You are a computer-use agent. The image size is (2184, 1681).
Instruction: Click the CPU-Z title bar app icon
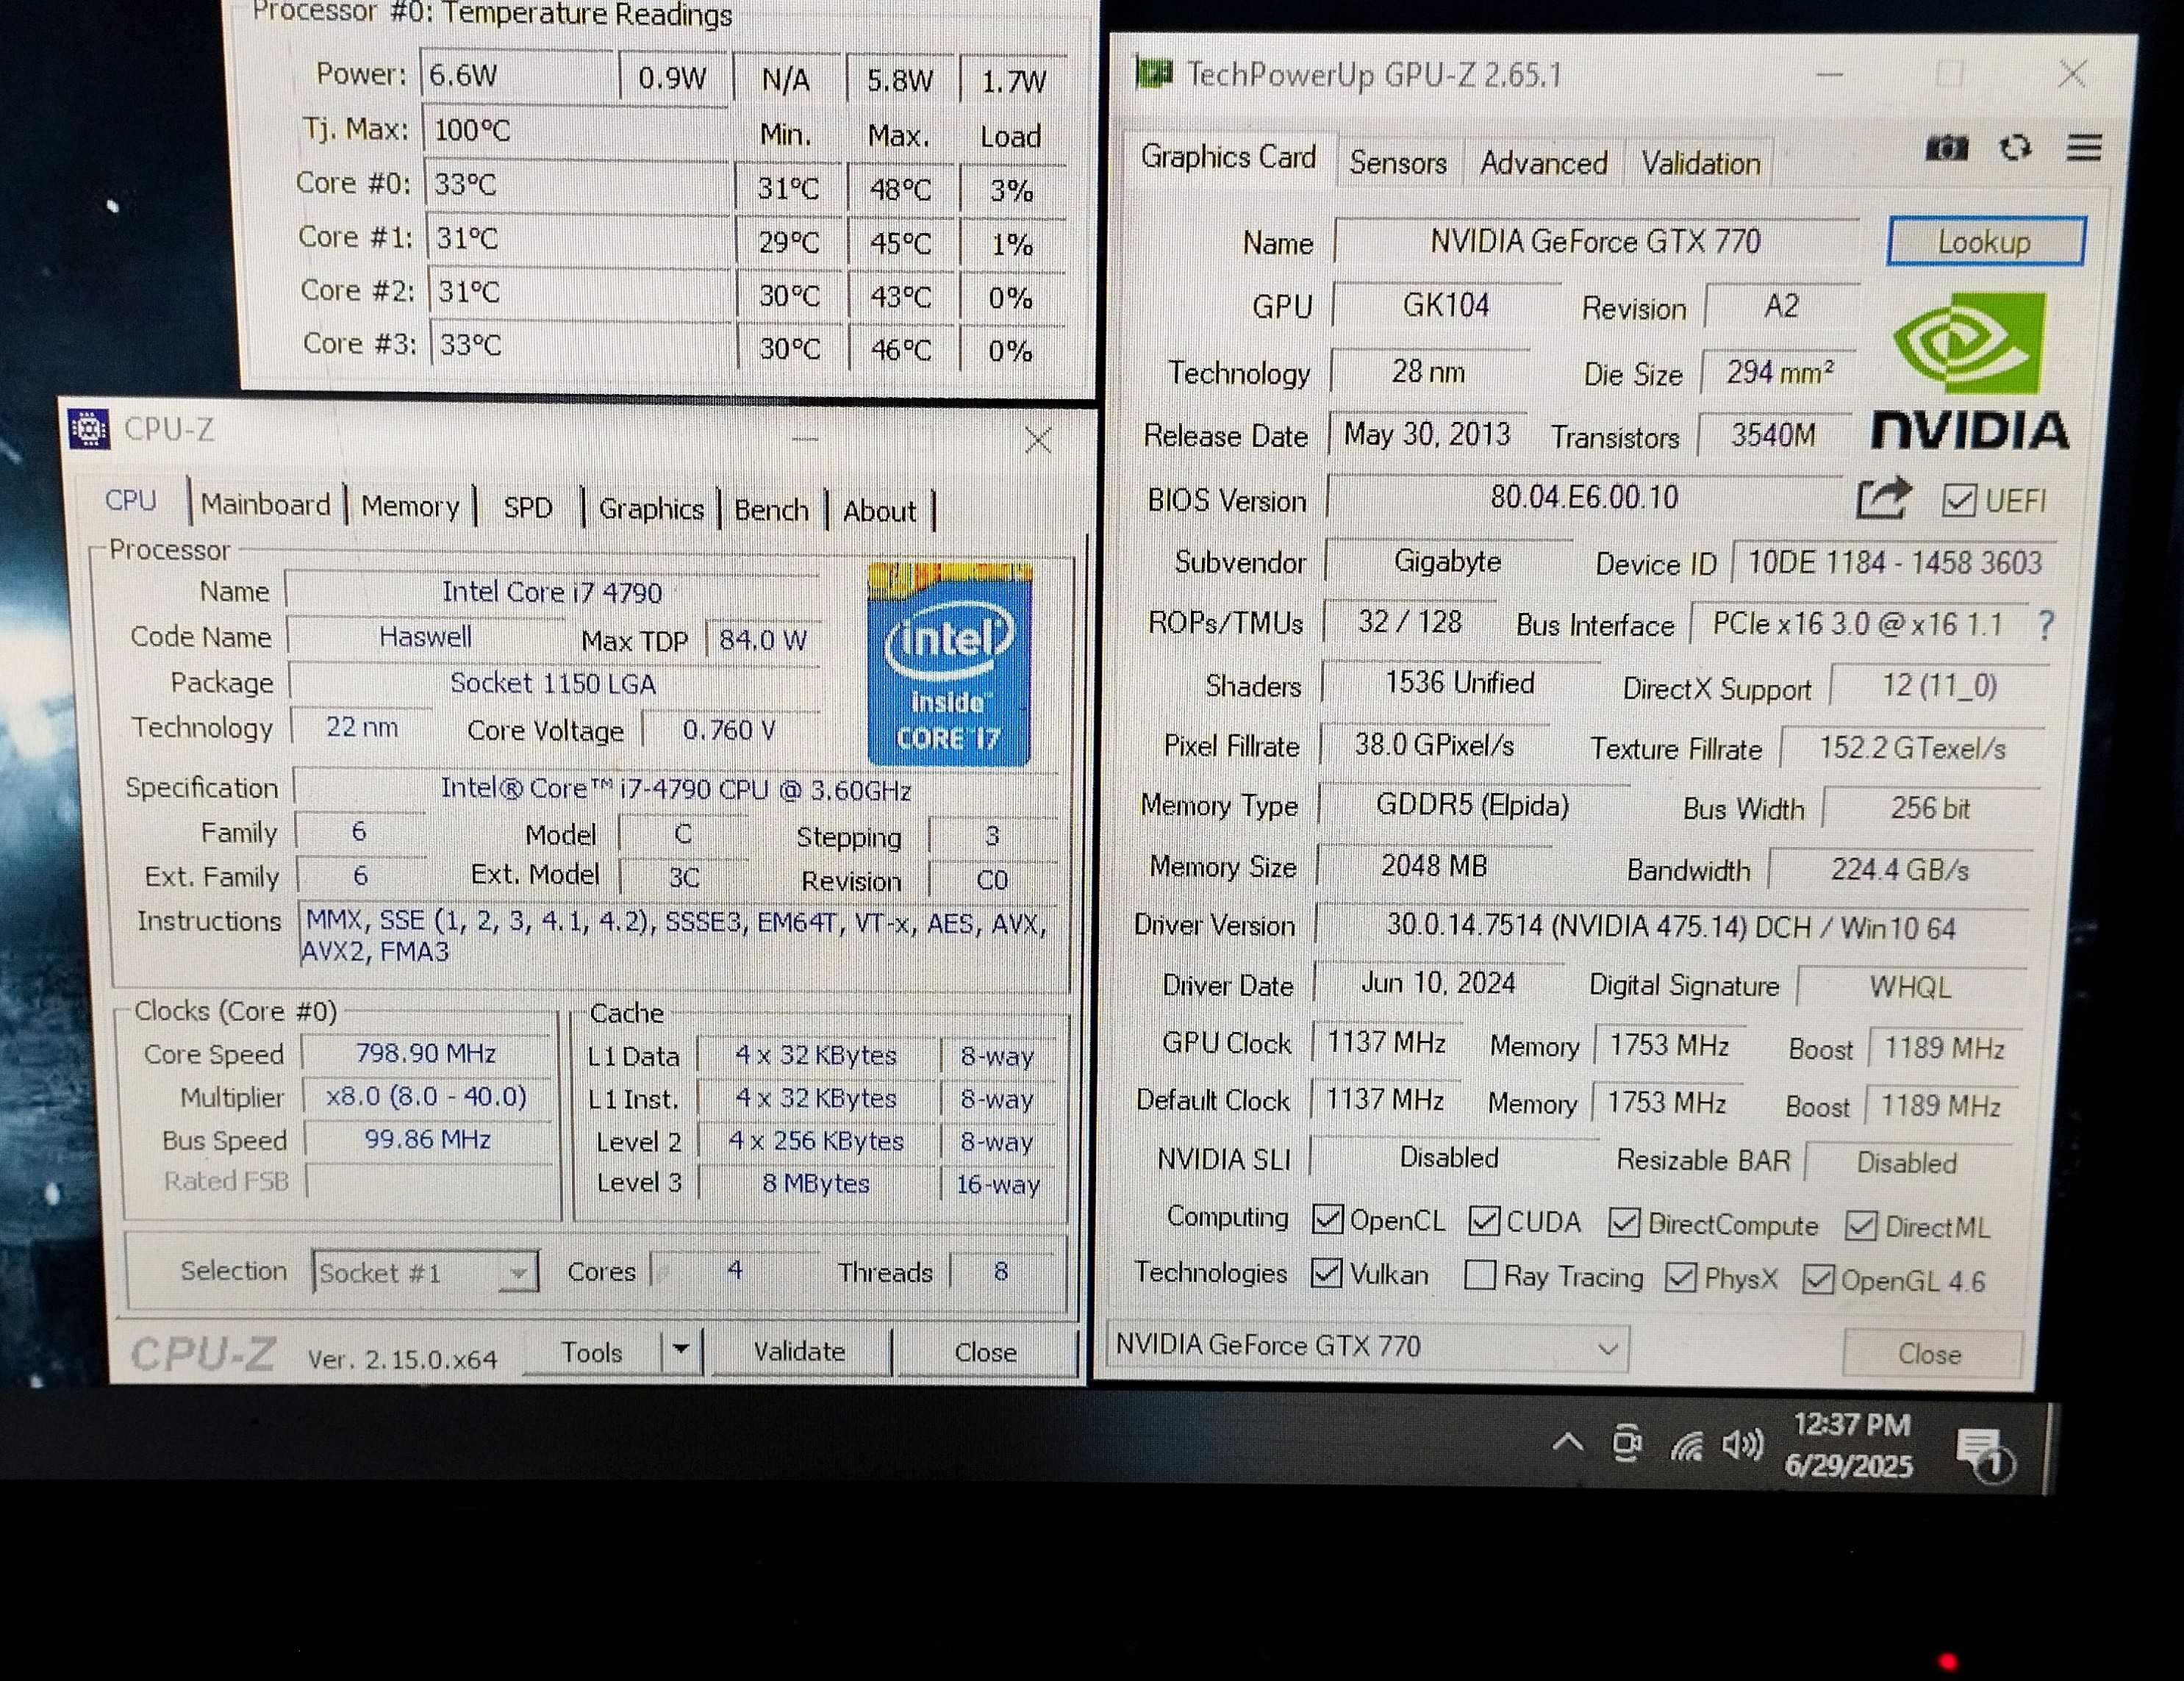(89, 429)
